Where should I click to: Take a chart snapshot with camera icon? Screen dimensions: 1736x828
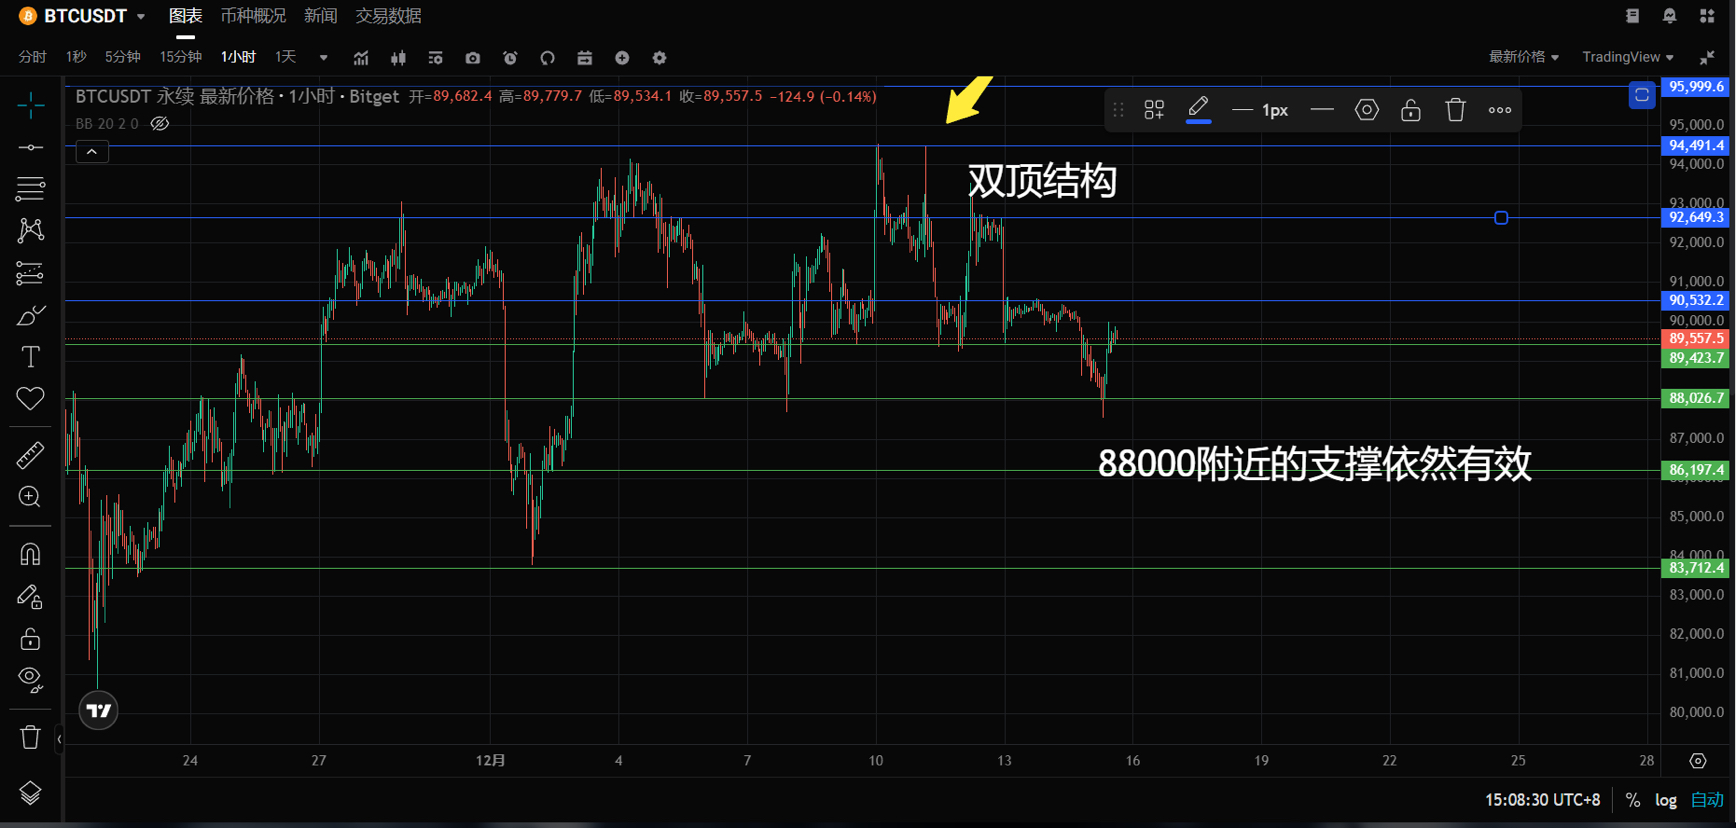[x=472, y=58]
